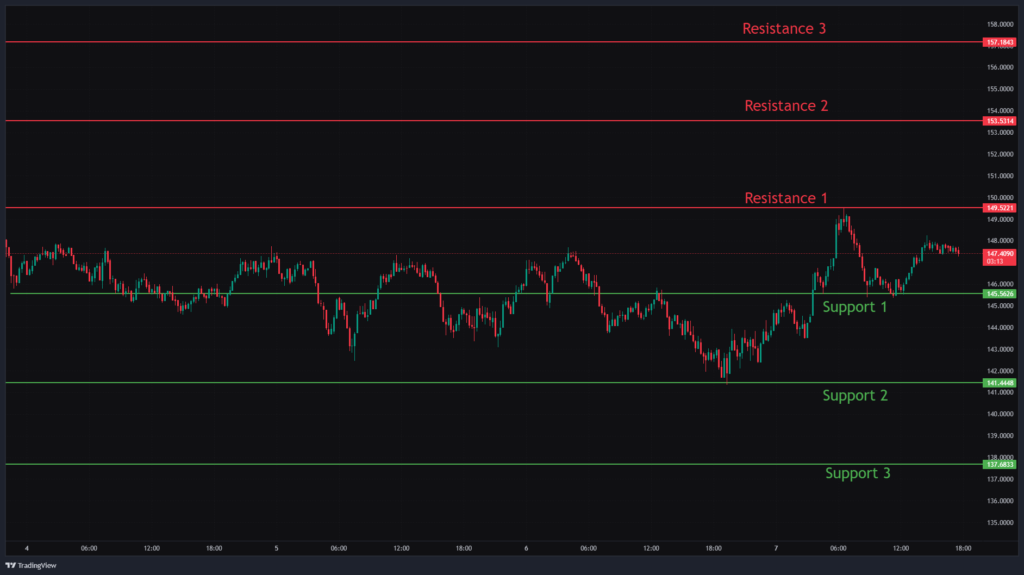Screen dimensions: 1024x575
Task: Click the Resistance 2 text label
Action: coord(786,106)
